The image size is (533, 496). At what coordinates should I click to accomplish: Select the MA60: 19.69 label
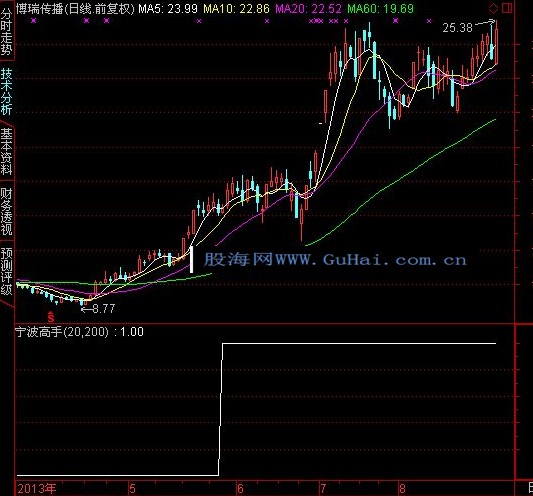(380, 8)
